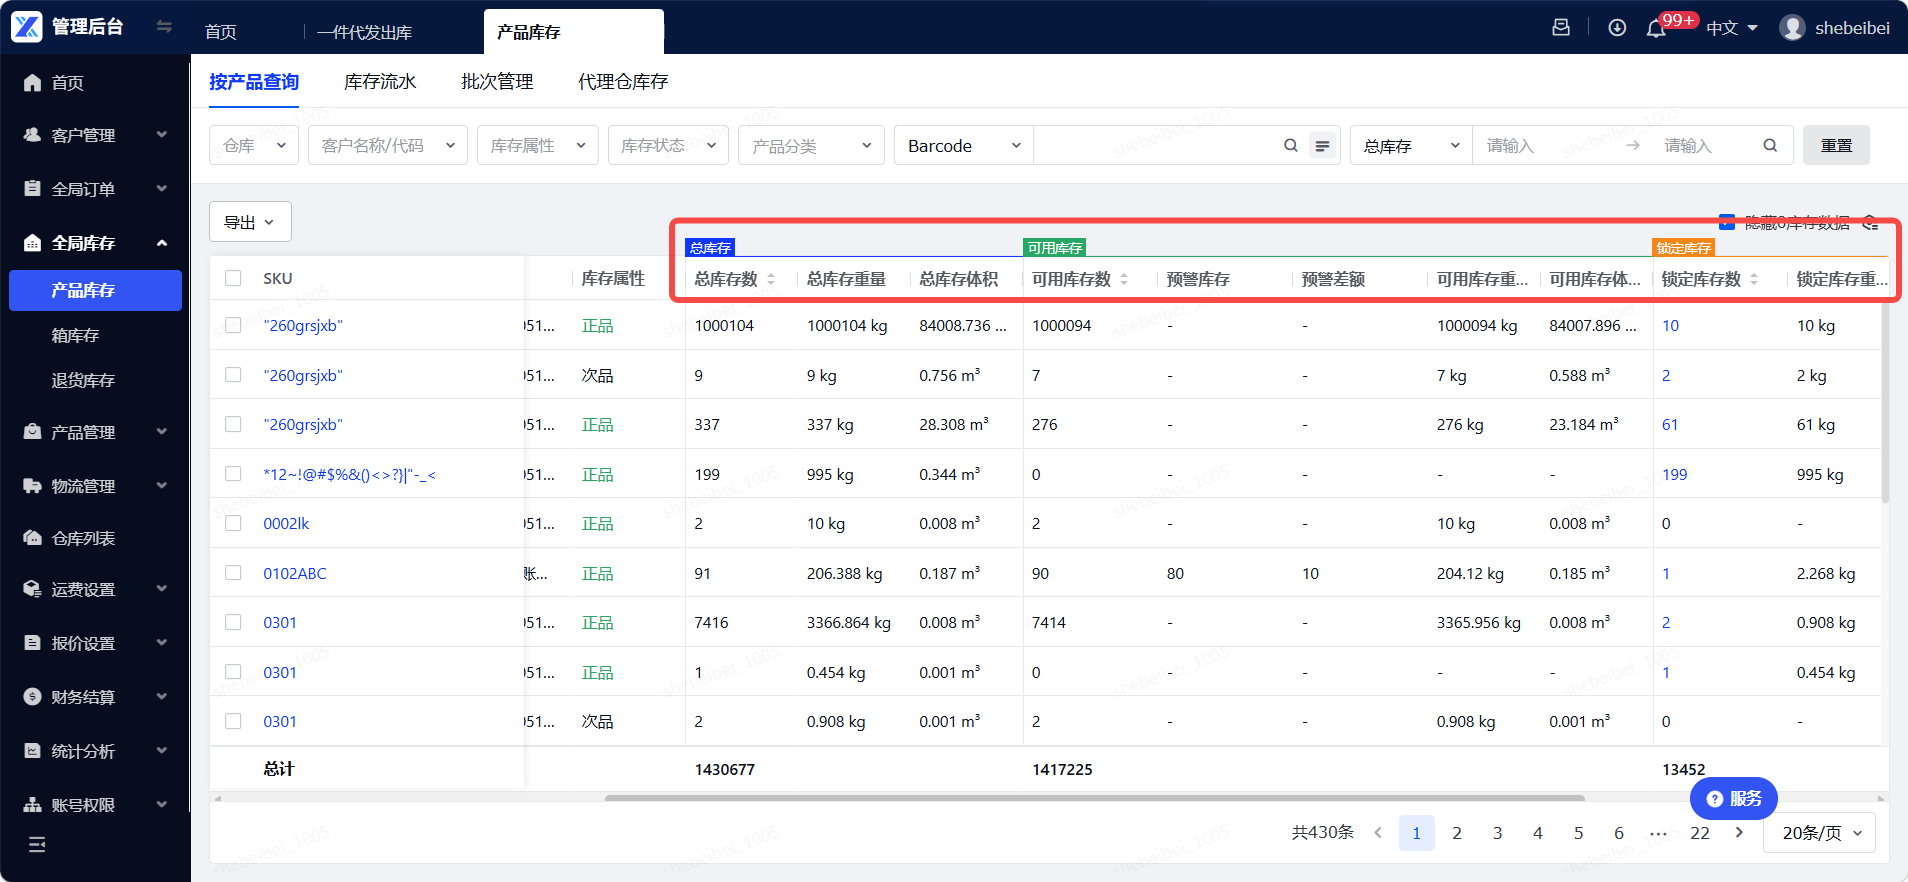Focus the minimum stock 请输入 field
The width and height of the screenshot is (1908, 882).
click(1545, 146)
